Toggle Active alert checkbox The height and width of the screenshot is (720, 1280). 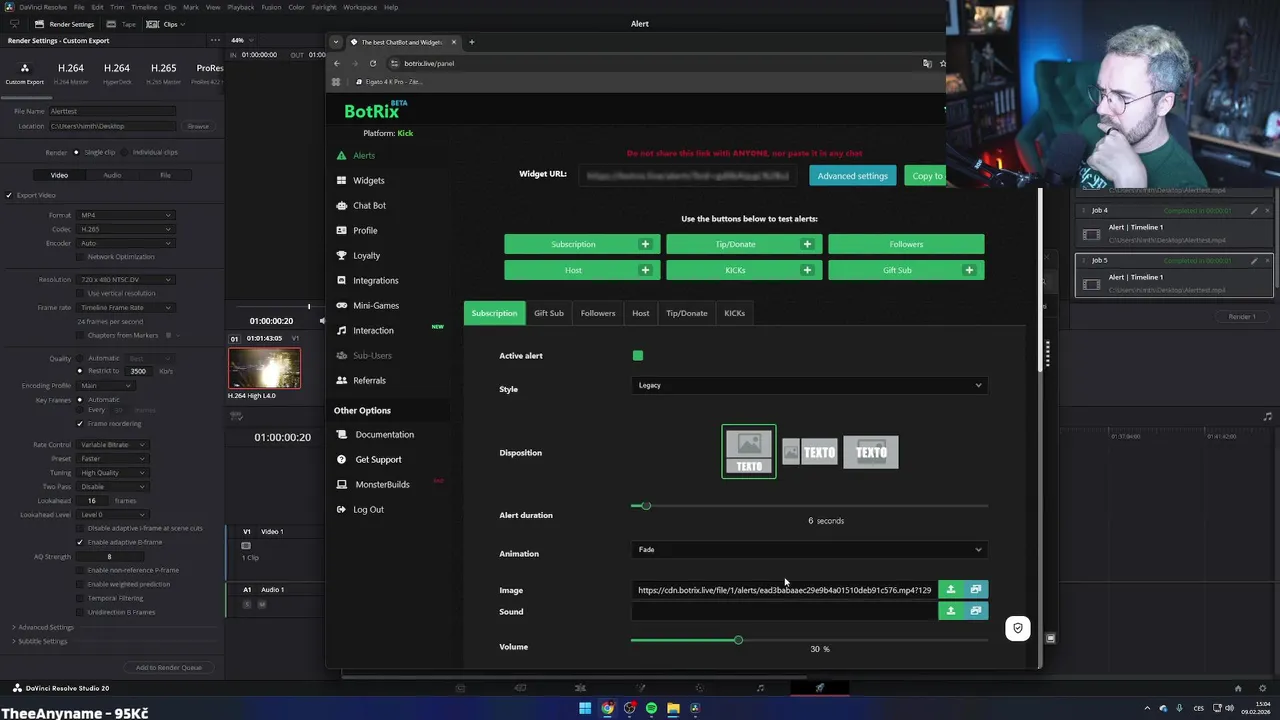pos(638,356)
